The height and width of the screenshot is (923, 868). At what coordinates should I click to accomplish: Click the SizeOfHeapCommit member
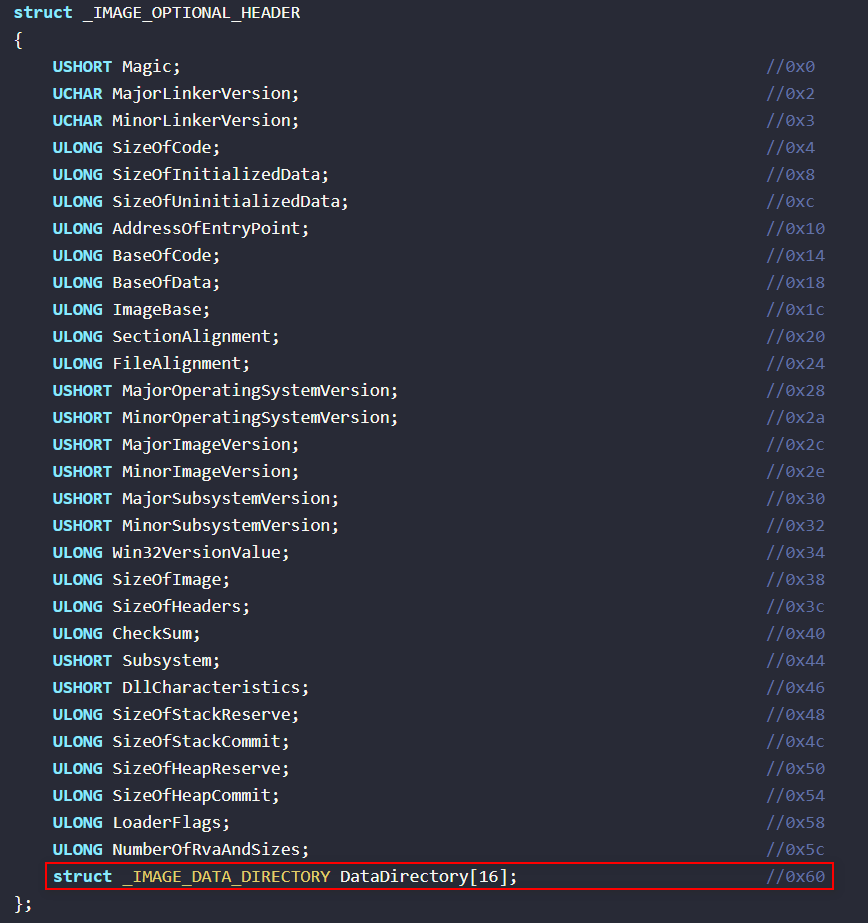click(x=195, y=796)
